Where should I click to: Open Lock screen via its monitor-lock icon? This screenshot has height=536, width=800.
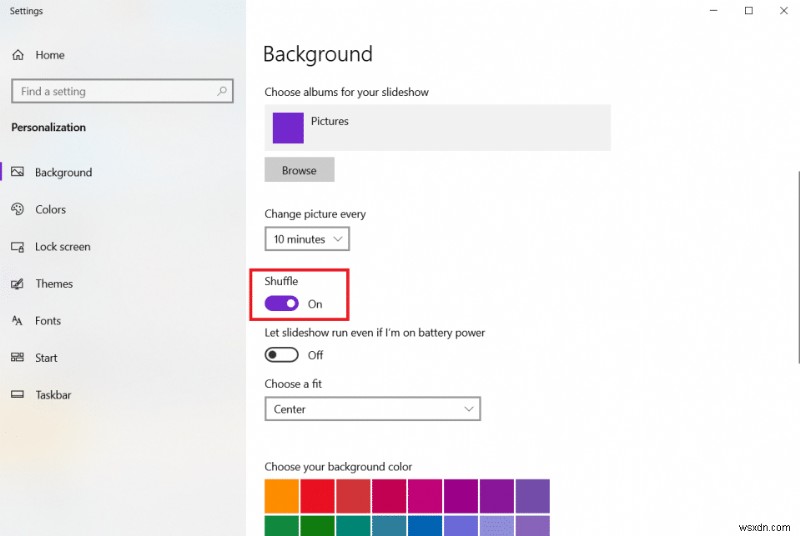pyautogui.click(x=18, y=247)
